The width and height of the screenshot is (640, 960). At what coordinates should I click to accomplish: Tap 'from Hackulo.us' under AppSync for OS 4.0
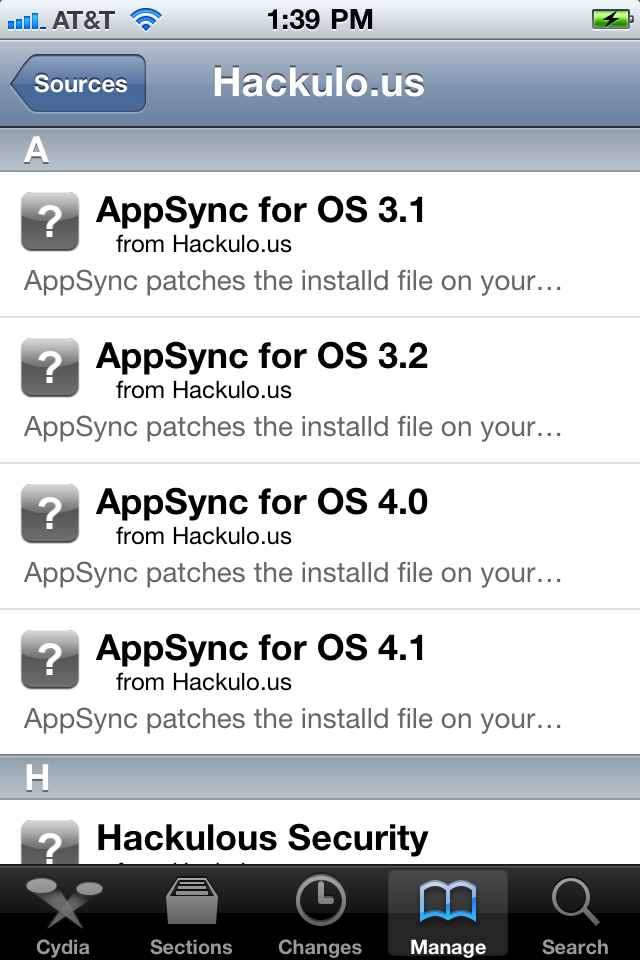coord(204,536)
